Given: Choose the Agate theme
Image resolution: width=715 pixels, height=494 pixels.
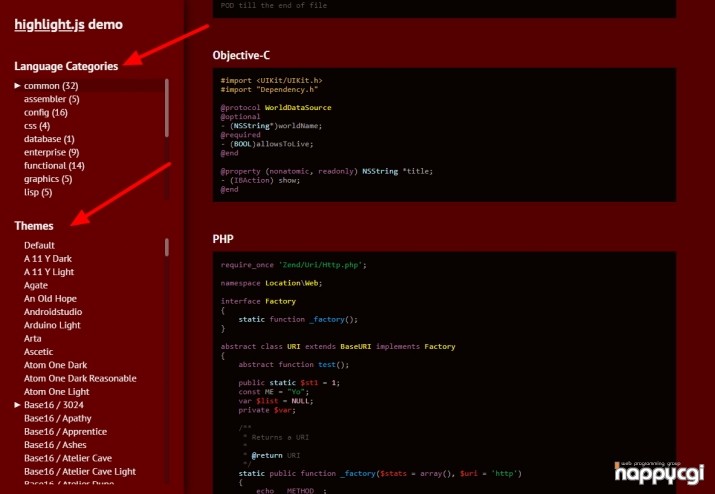Looking at the screenshot, I should [x=36, y=285].
